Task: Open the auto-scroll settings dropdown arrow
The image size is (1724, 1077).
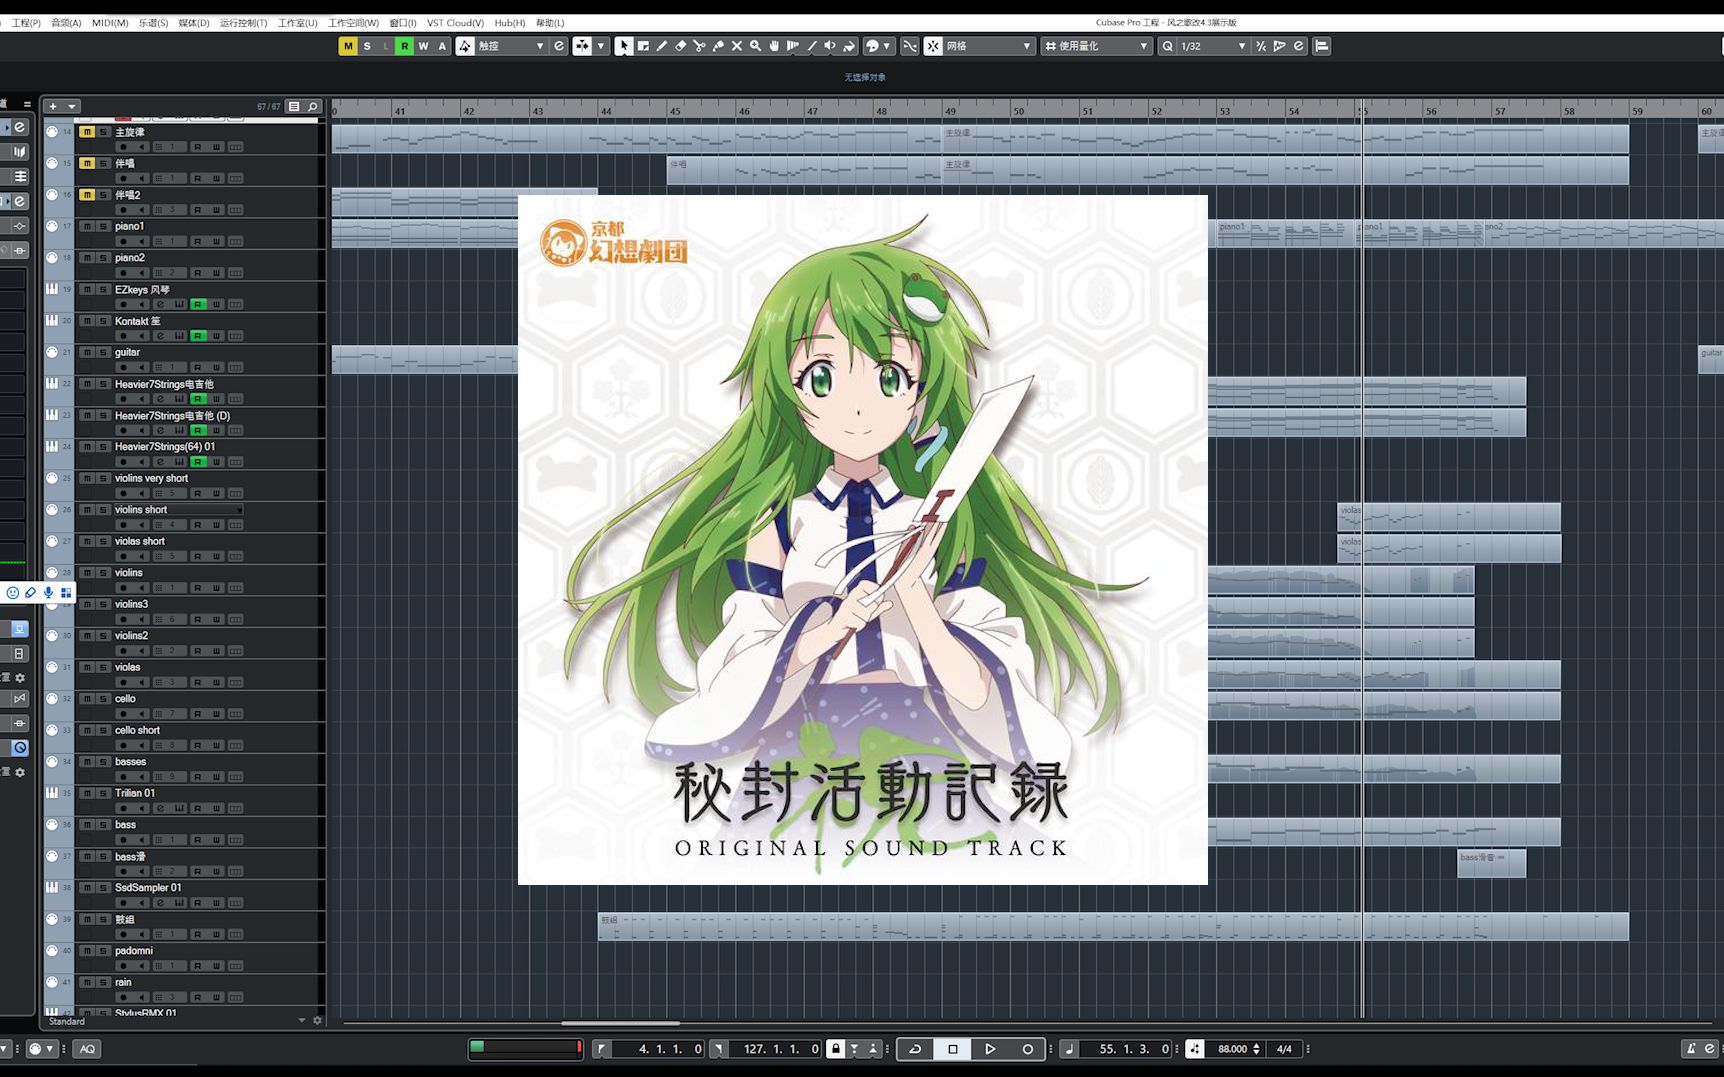Action: click(x=601, y=46)
